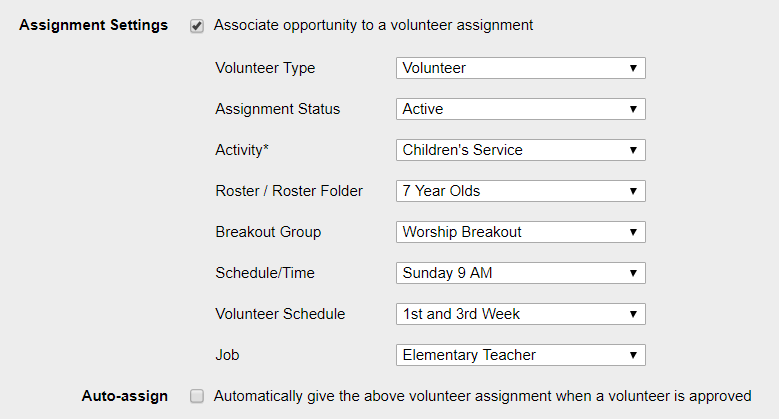
Task: Open the Volunteer Type dropdown
Action: pyautogui.click(x=521, y=68)
